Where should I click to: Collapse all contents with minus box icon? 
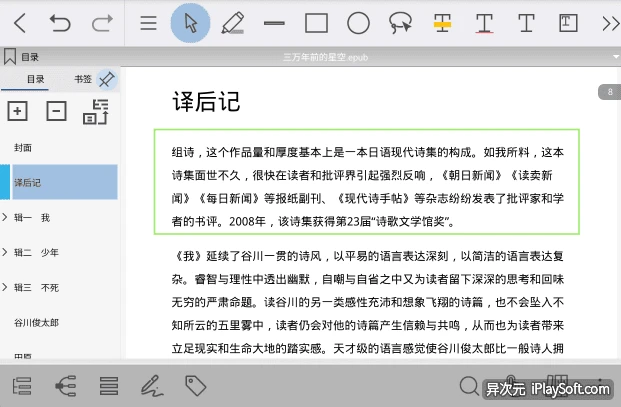[56, 111]
